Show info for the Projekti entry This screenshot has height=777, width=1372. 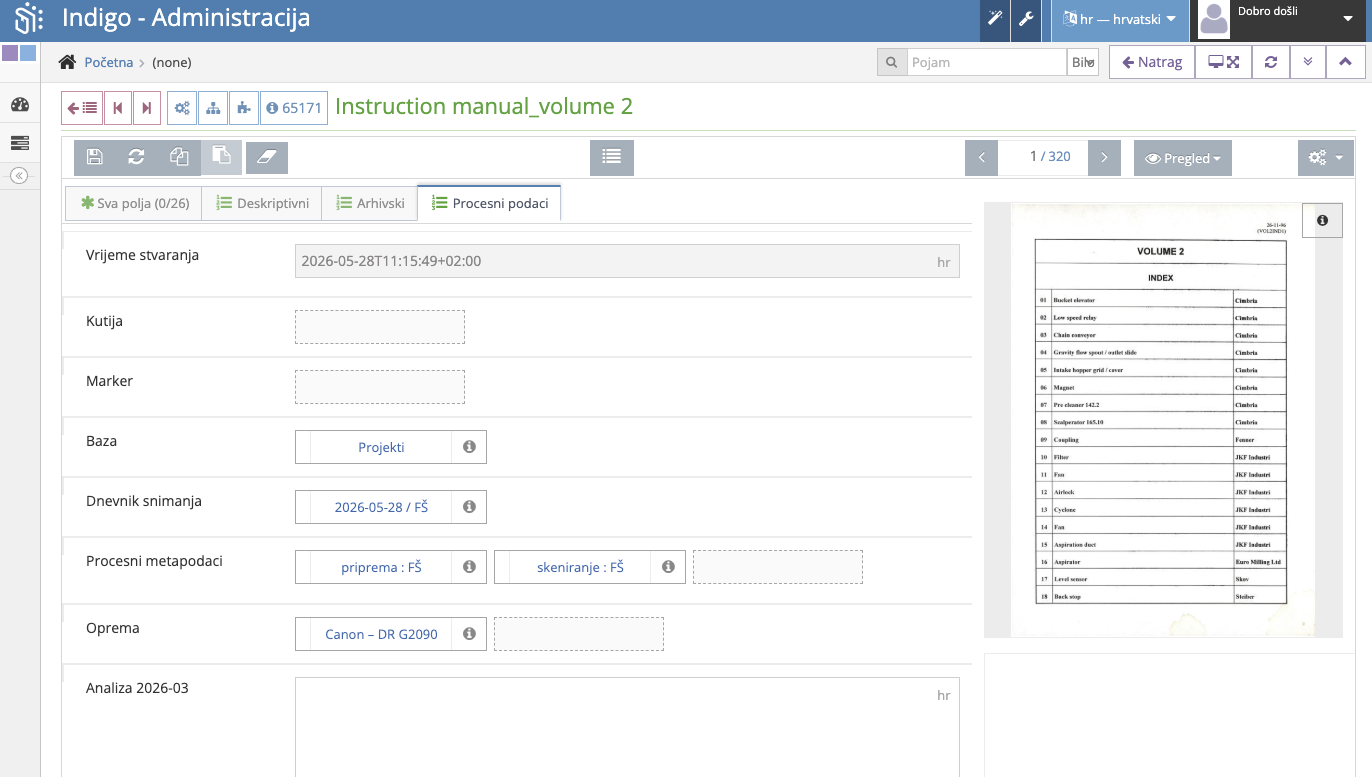pos(469,447)
